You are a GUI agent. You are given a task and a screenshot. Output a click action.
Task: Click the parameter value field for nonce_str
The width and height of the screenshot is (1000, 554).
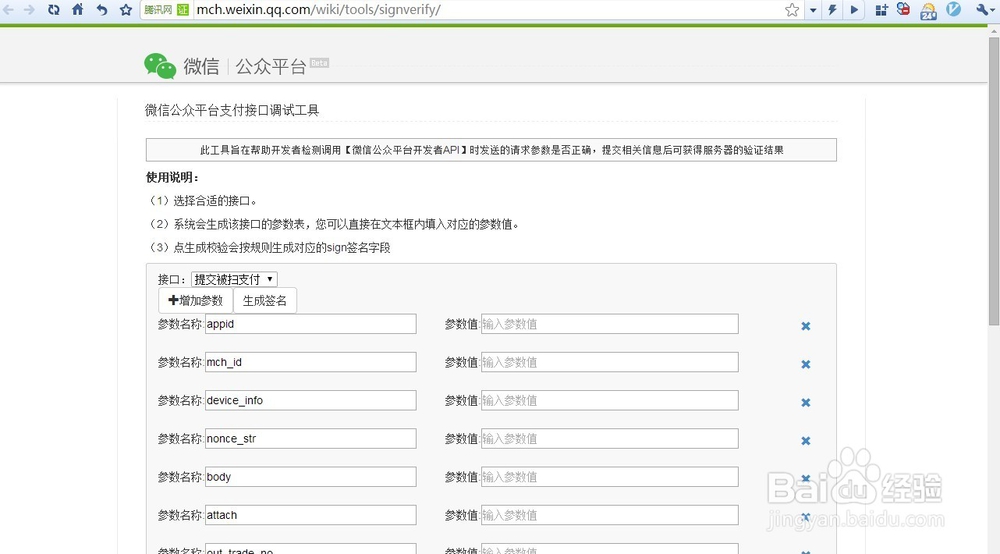coord(610,439)
